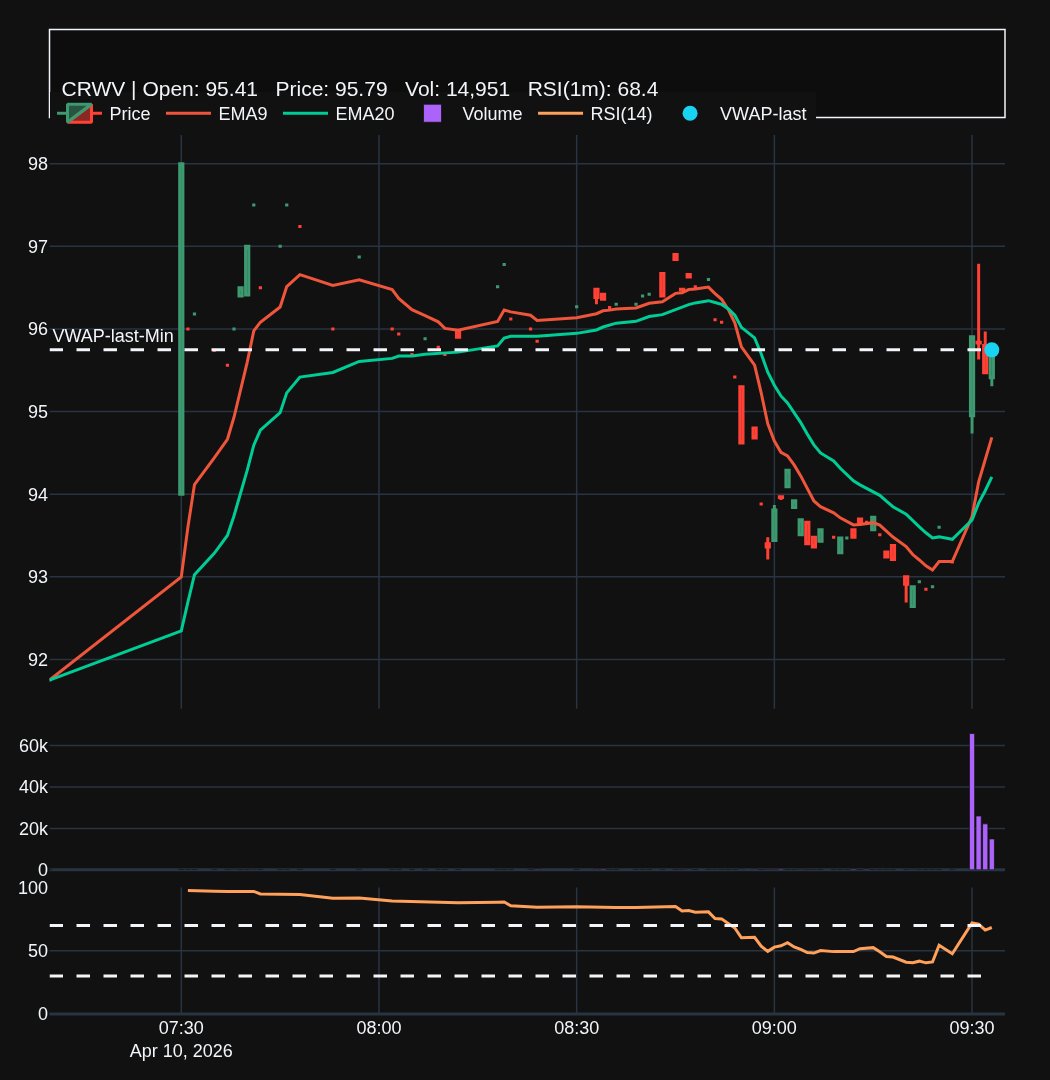Toggle the EMA20 legend entry
Viewport: 1050px width, 1080px height.
[340, 114]
